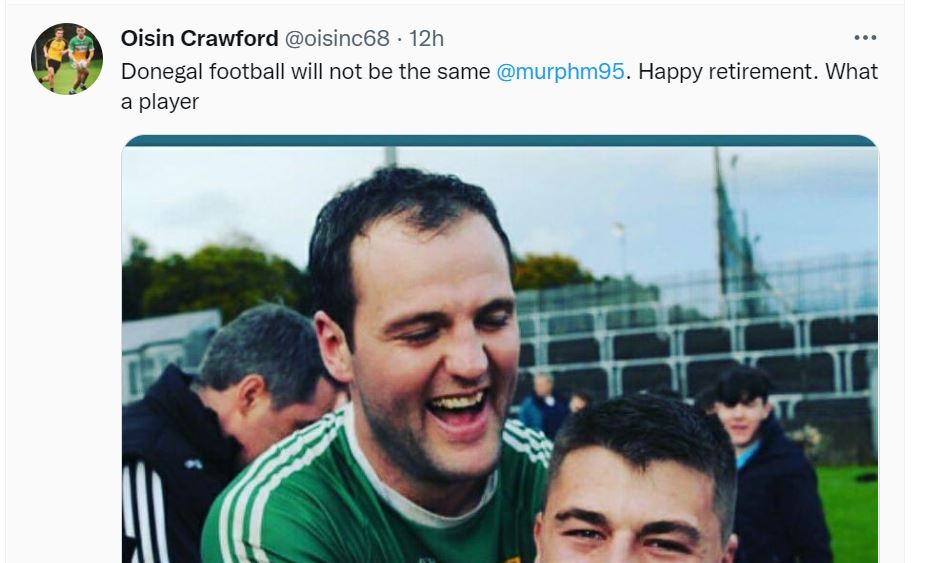
Task: Open the Oisin Crawford display name link
Action: pos(199,38)
